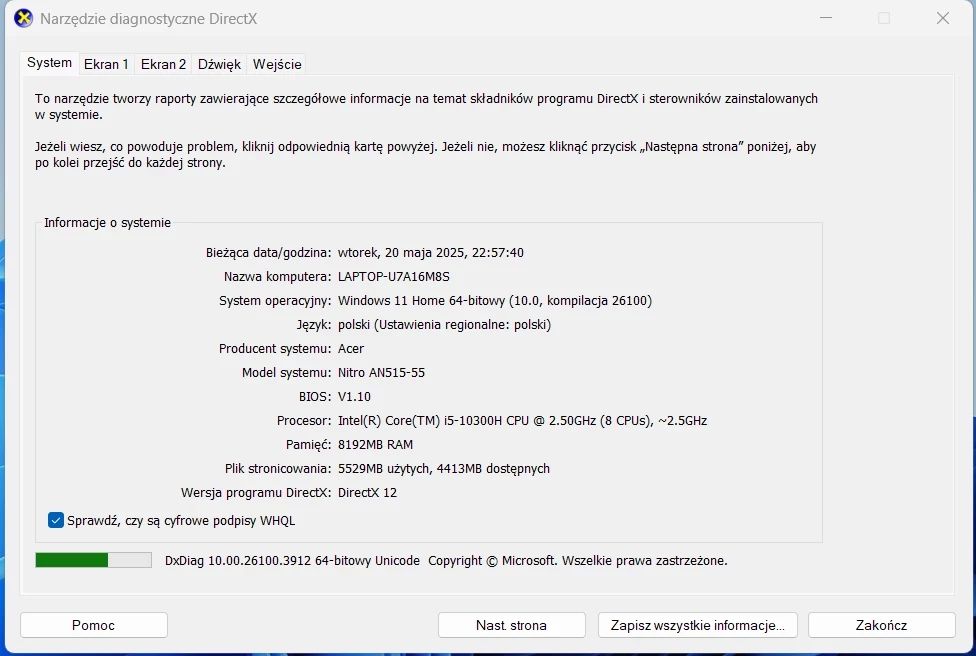
Task: Click language value 'polski (Ustawienia regionalne: polski)'
Action: (444, 324)
